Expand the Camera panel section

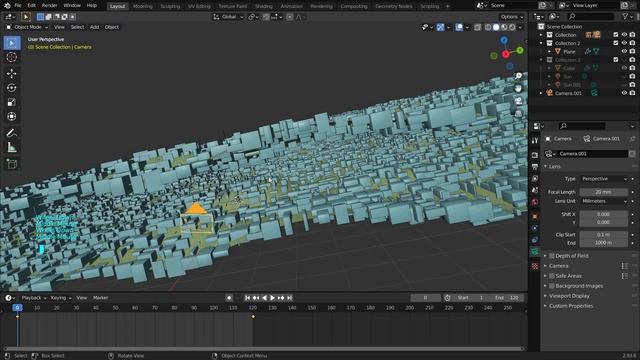(558, 266)
